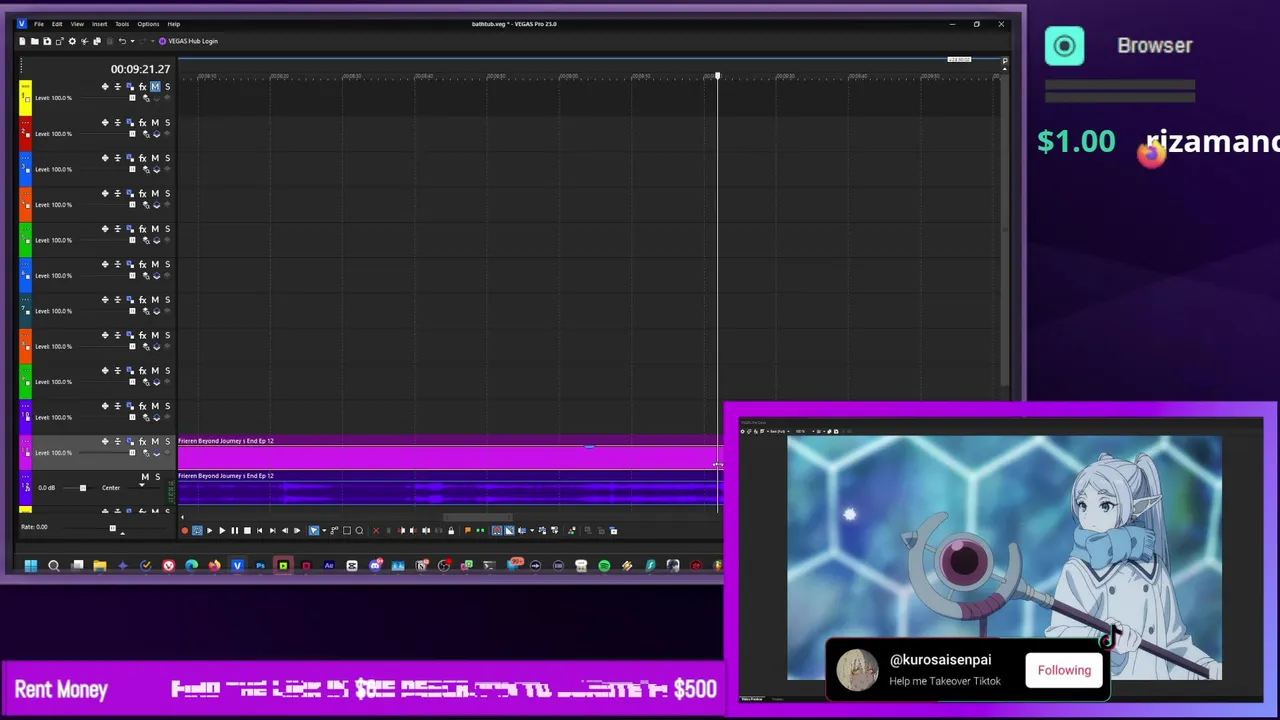The width and height of the screenshot is (1280, 720).
Task: Adjust the playback Rate slider
Action: click(x=112, y=528)
